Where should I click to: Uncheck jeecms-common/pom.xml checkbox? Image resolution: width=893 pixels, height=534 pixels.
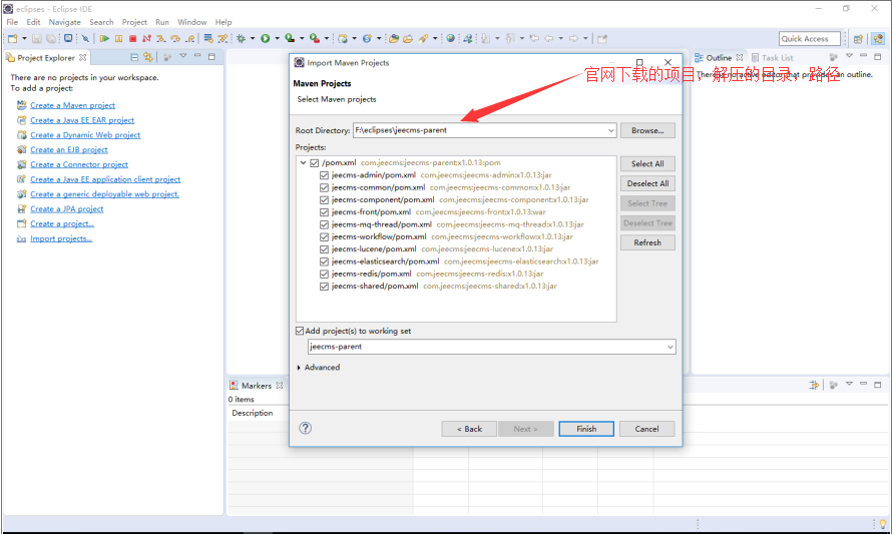tap(324, 187)
